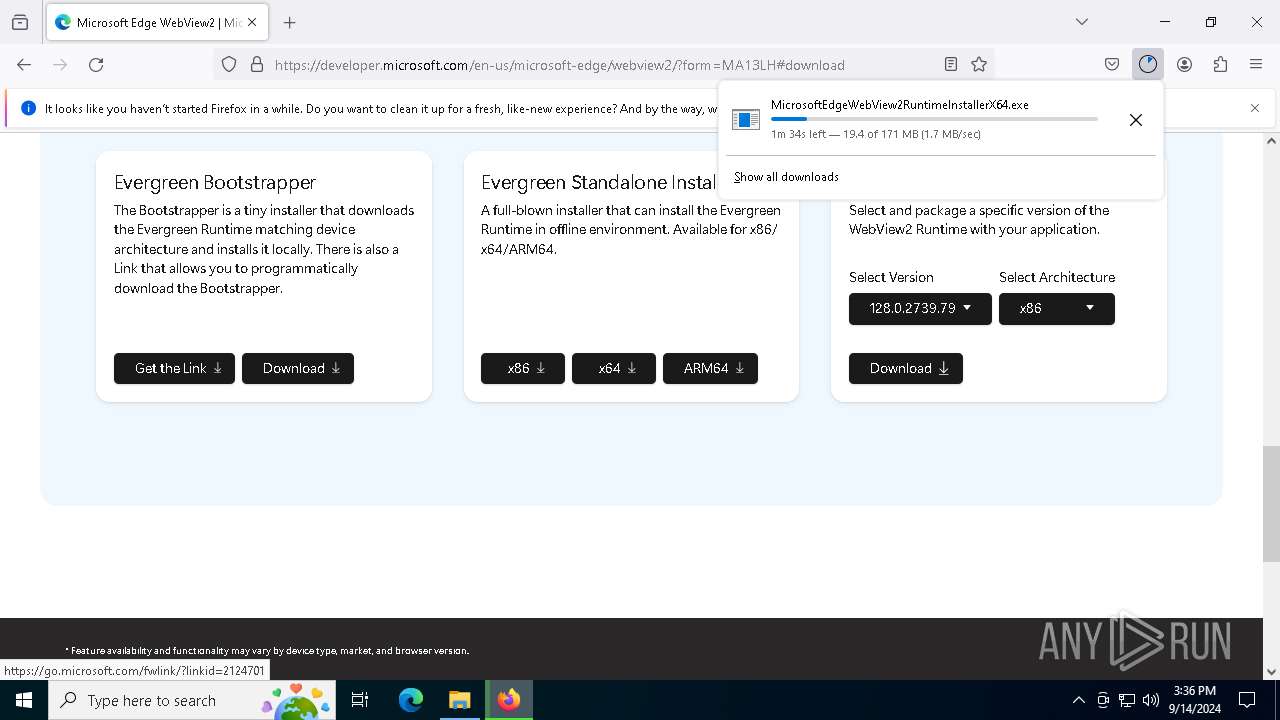The height and width of the screenshot is (720, 1280).
Task: Open the Windows Start menu
Action: (x=24, y=700)
